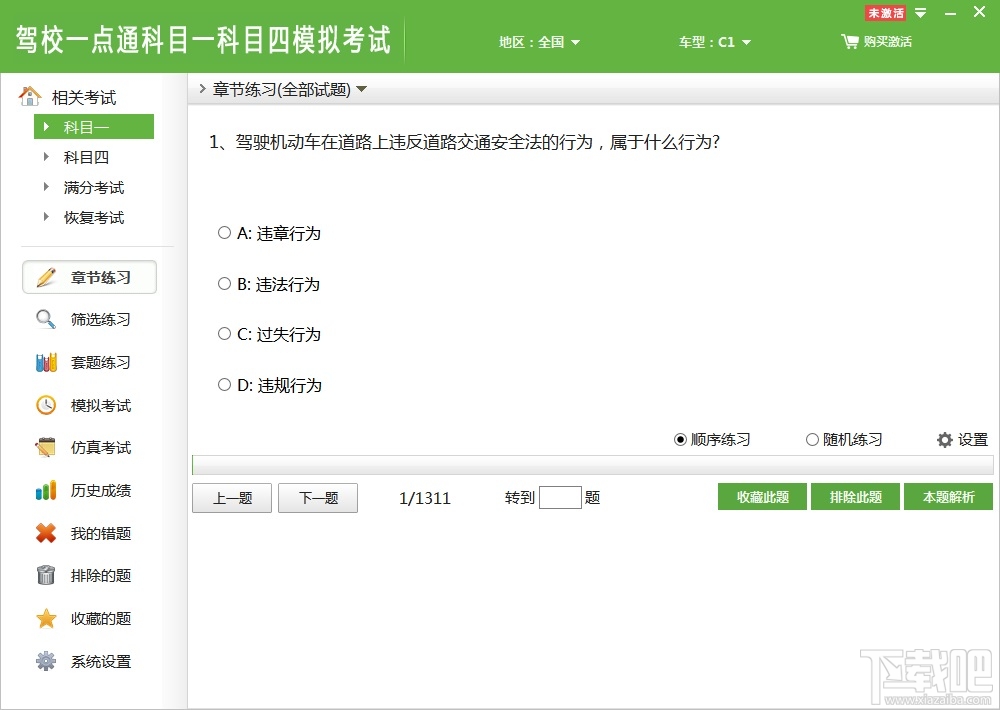Click the trash can icon for 排除的题
1000x710 pixels.
click(x=46, y=575)
